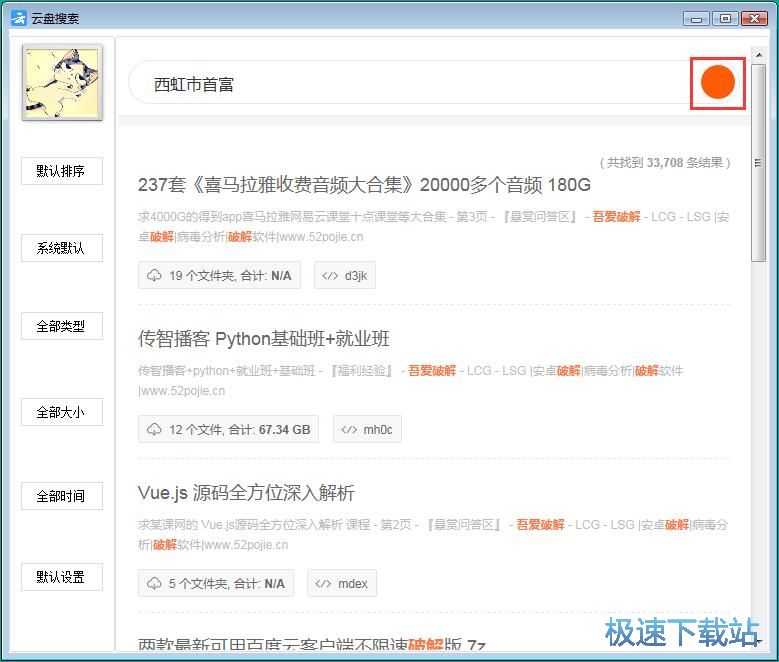Click the 云盘搜索 app icon in title bar
Screen dimensions: 779x662
tap(19, 18)
